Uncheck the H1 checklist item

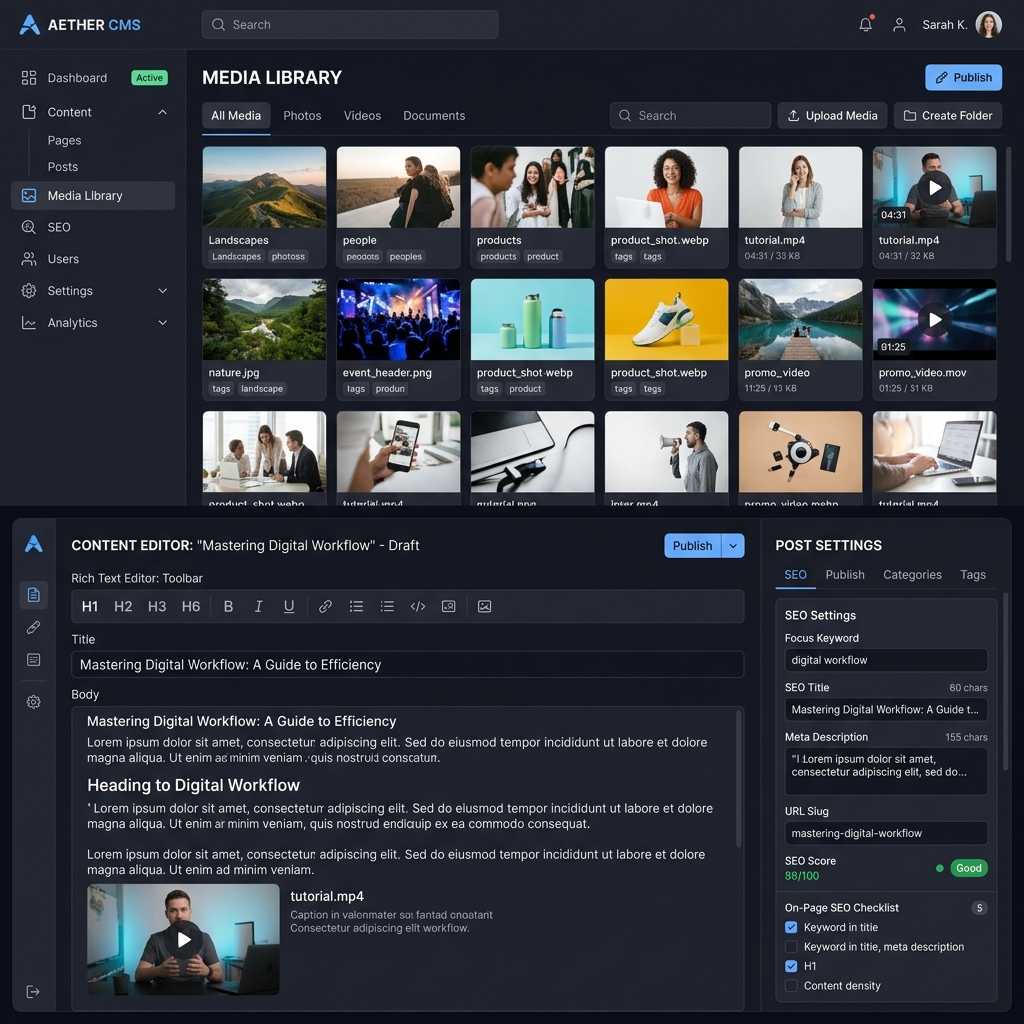[791, 966]
